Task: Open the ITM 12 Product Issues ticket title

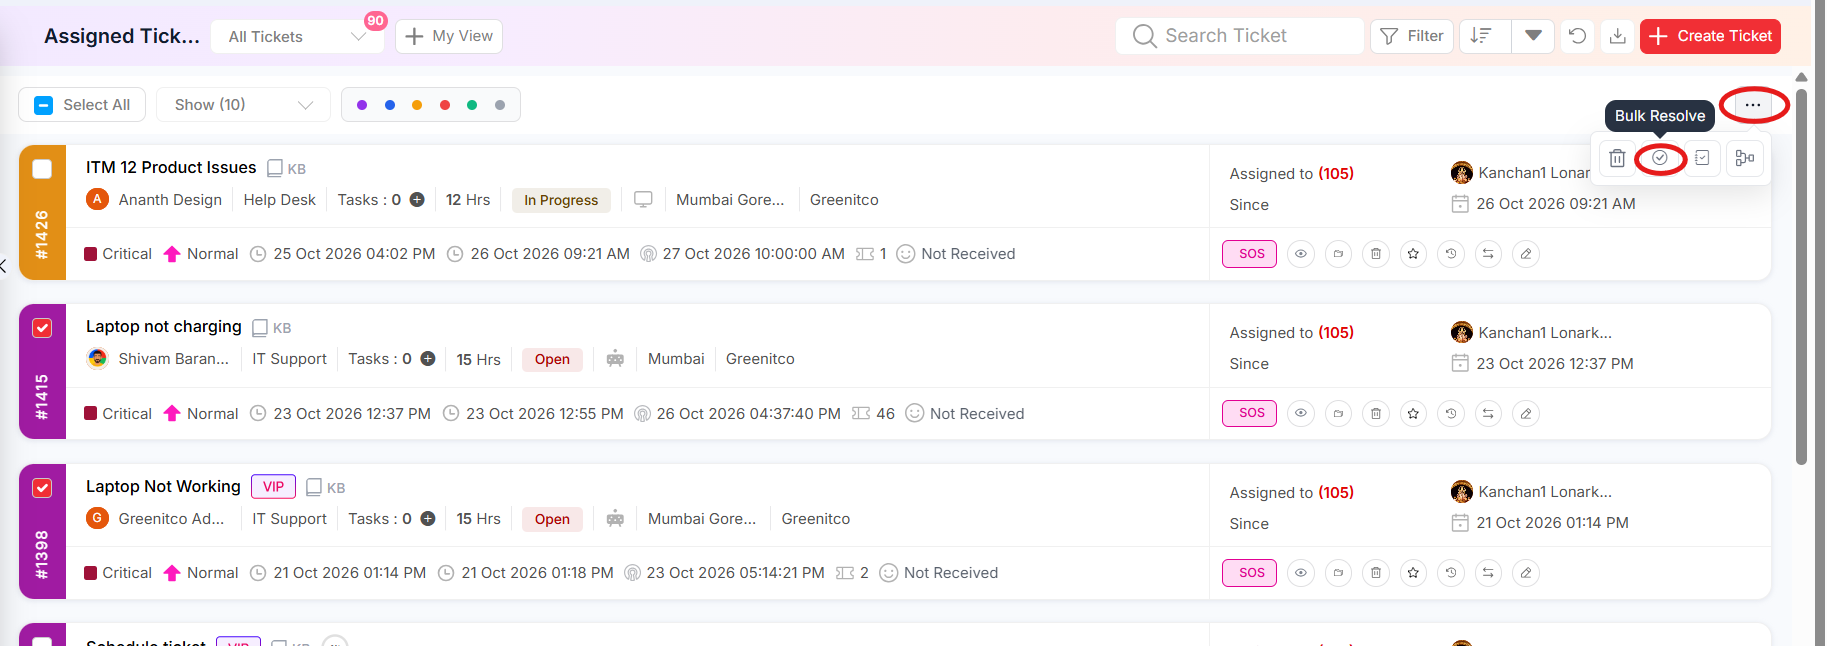Action: click(x=171, y=168)
